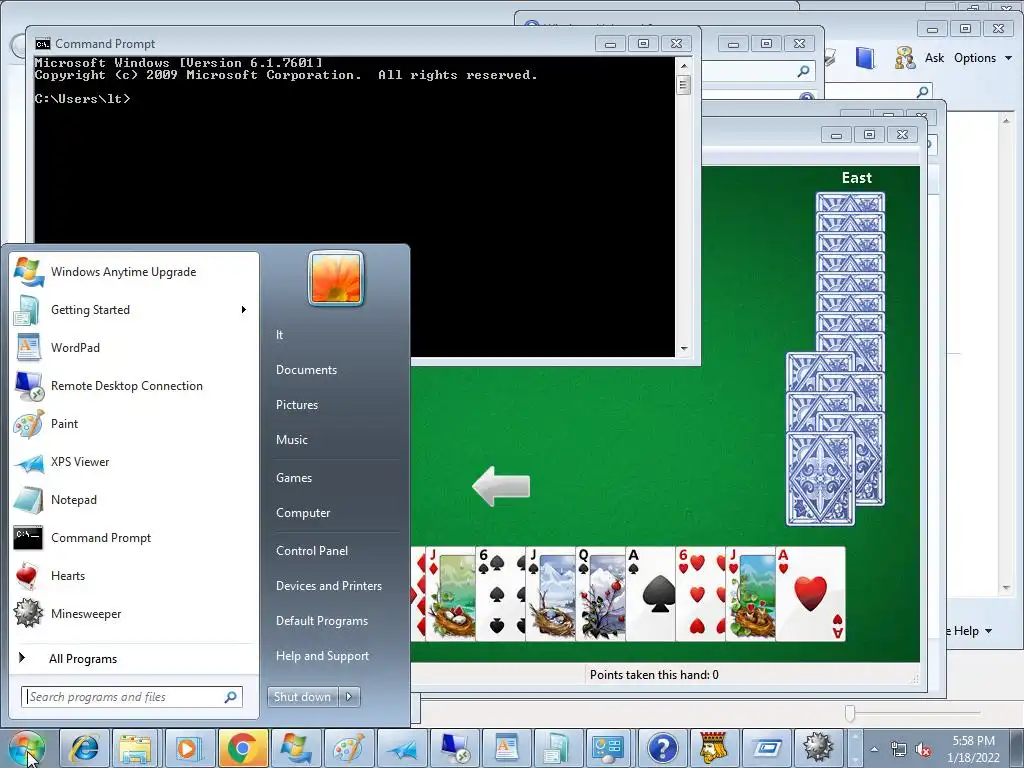
Task: Launch Google Chrome from the taskbar
Action: click(x=242, y=748)
